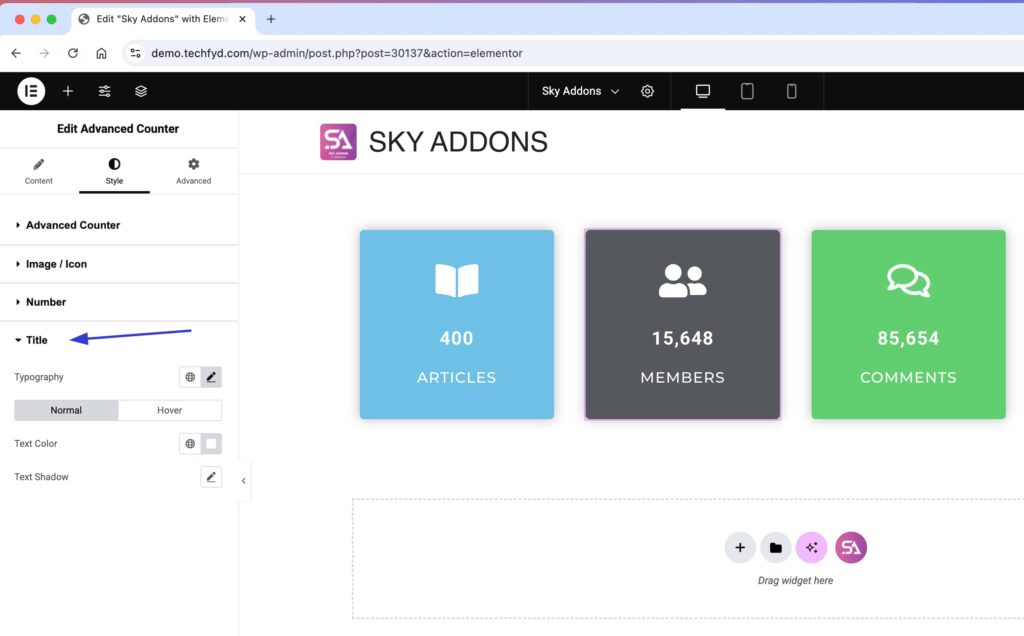Select the Normal state tab
Viewport: 1024px width, 636px height.
coord(66,411)
